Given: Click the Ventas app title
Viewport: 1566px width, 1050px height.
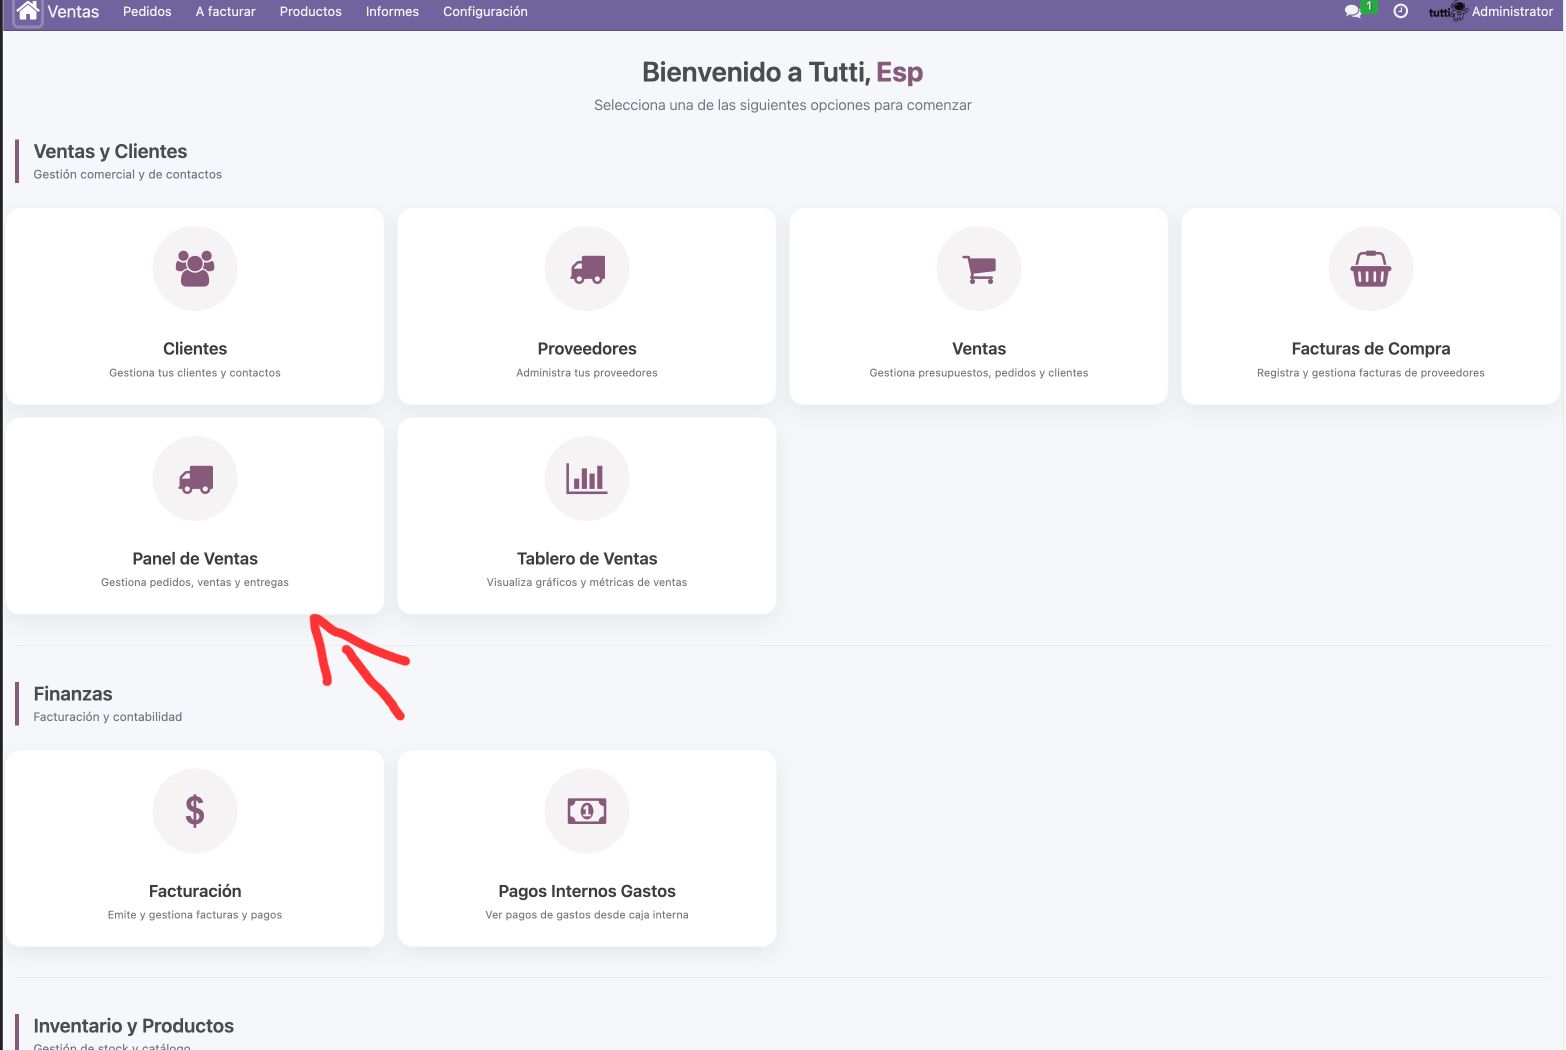Looking at the screenshot, I should click(74, 12).
